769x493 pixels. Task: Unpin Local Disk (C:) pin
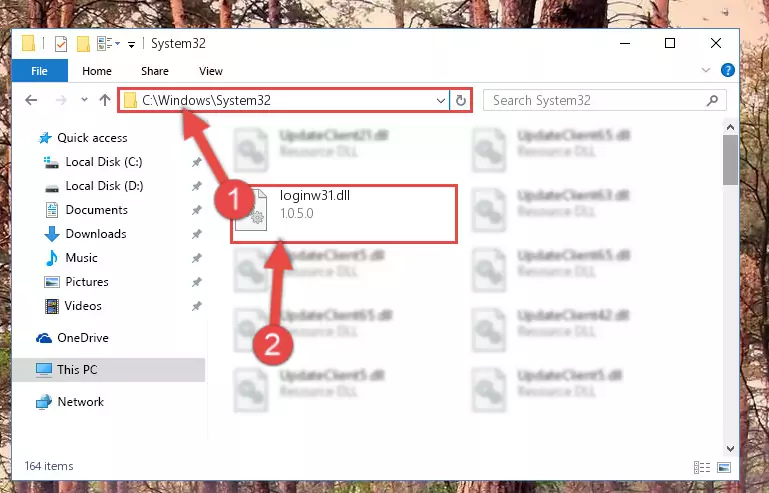point(196,162)
